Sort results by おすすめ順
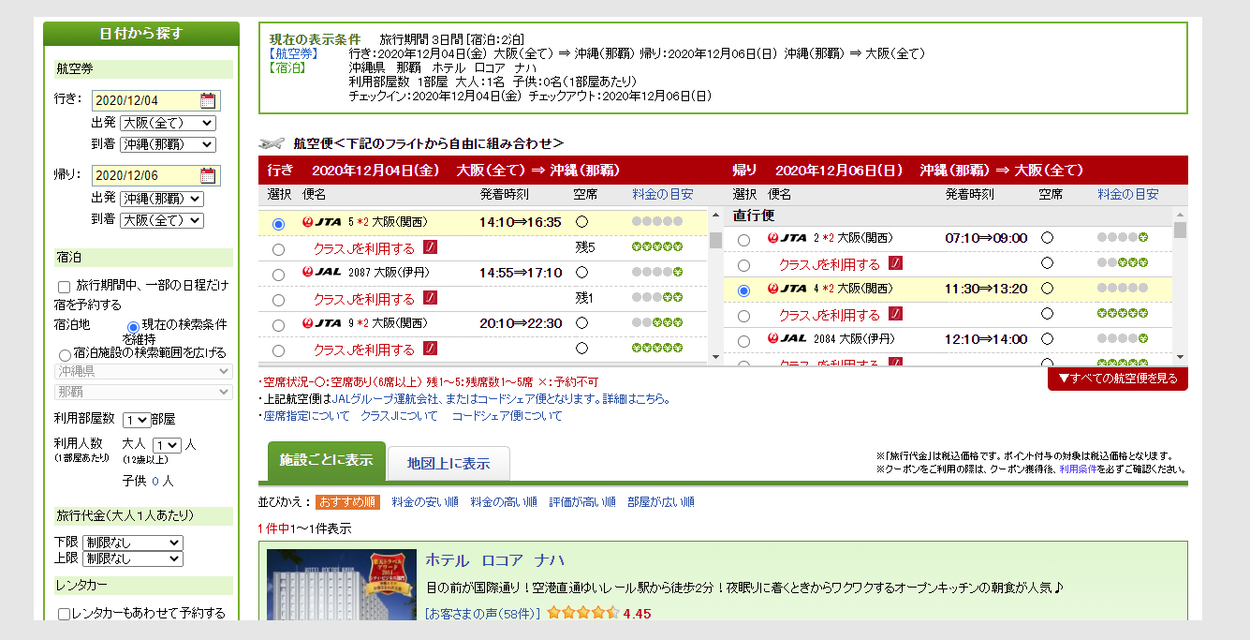1250x640 pixels. (x=348, y=502)
